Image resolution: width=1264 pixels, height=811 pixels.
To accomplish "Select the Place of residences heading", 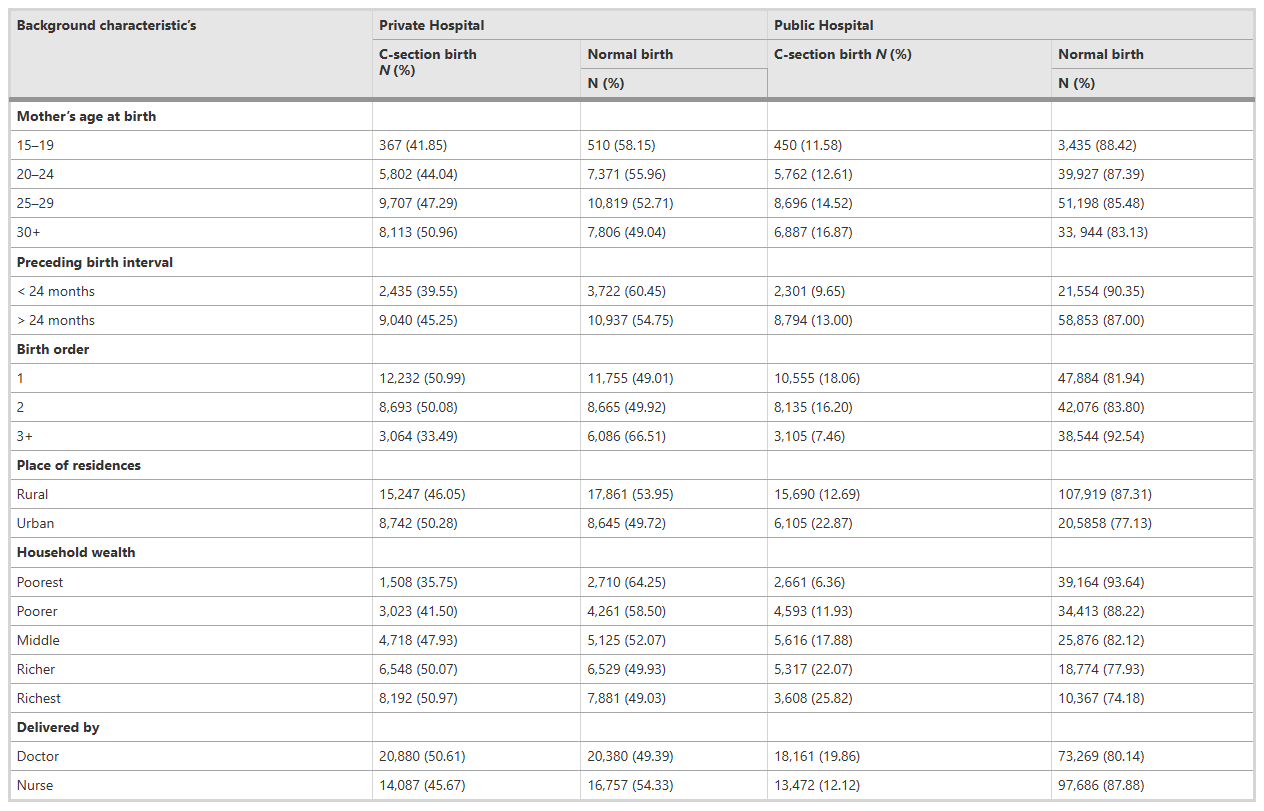I will pyautogui.click(x=79, y=465).
